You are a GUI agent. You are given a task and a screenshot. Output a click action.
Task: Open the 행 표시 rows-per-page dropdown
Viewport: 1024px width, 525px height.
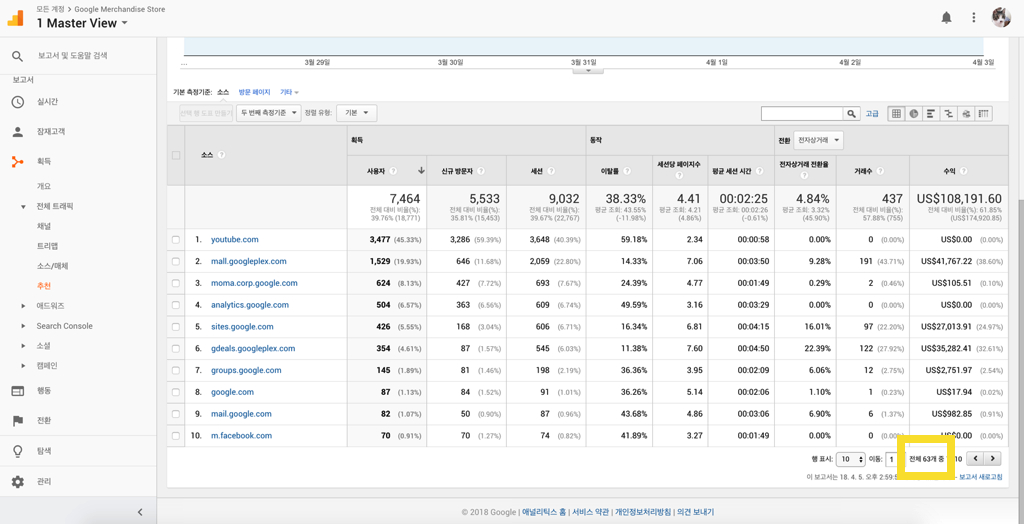852,460
